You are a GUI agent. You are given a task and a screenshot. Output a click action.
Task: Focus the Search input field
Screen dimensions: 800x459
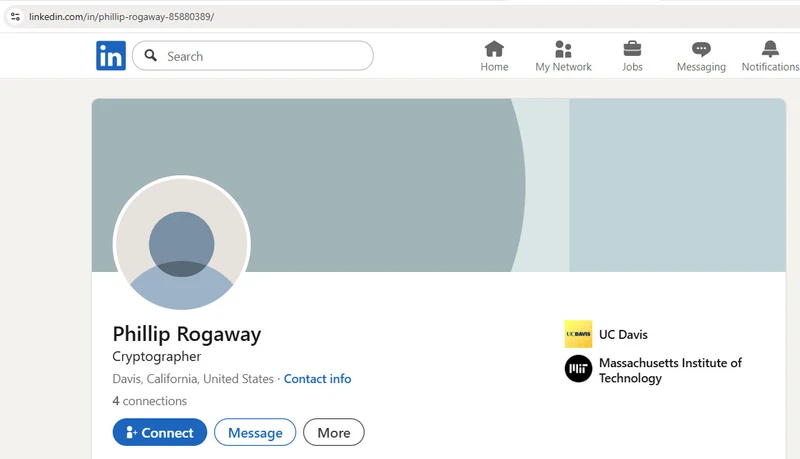pyautogui.click(x=253, y=56)
